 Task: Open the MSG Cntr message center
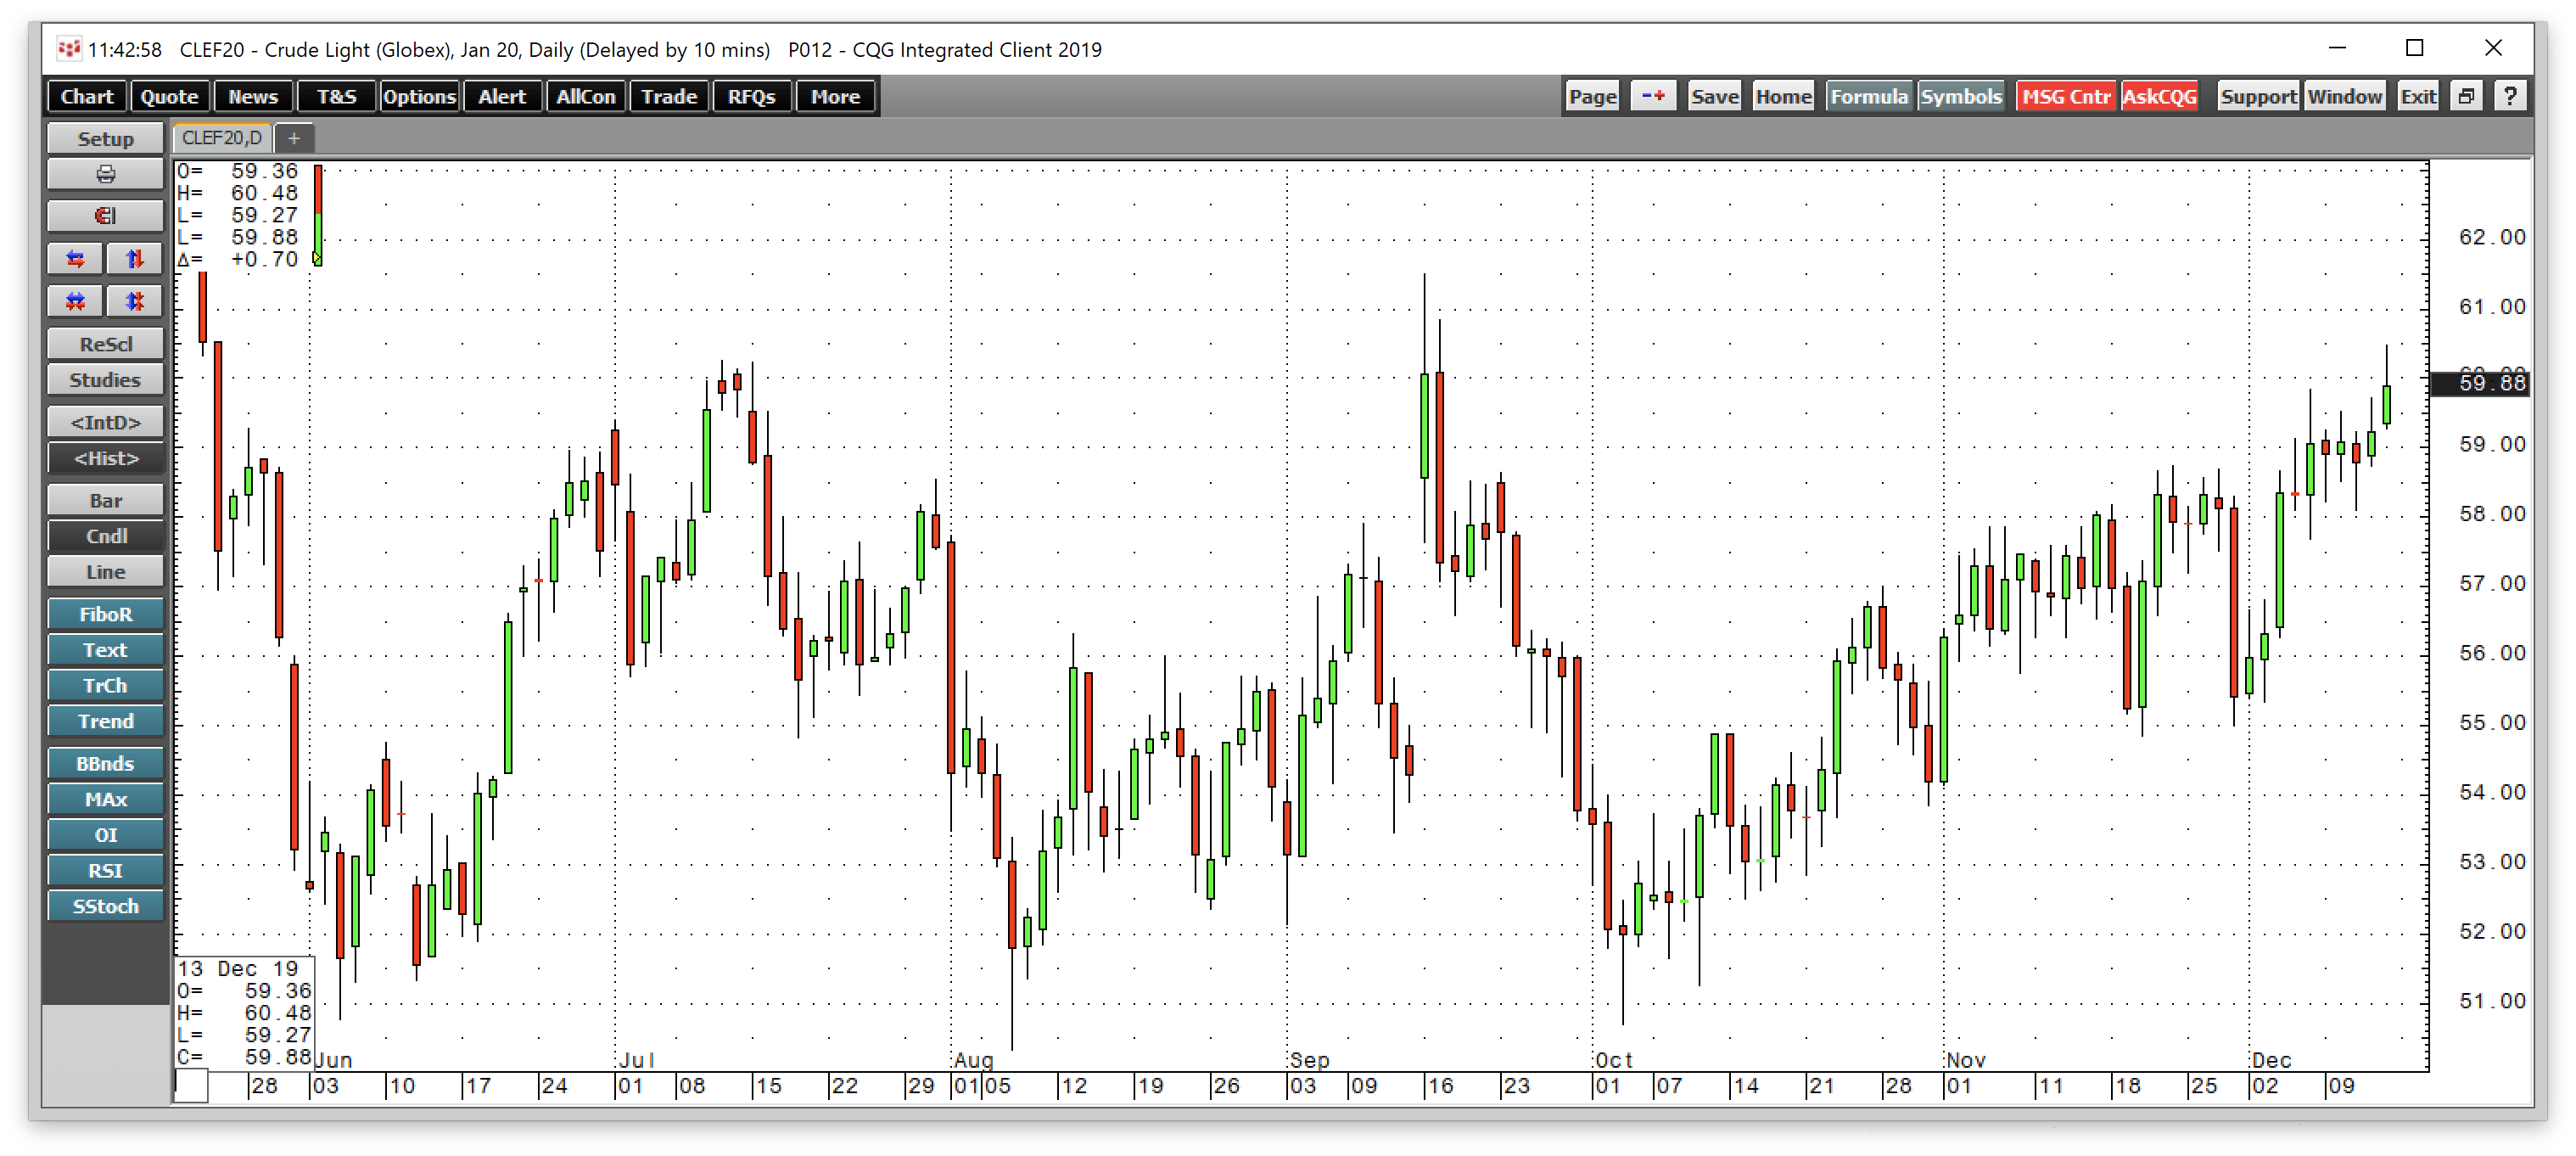pyautogui.click(x=2066, y=96)
